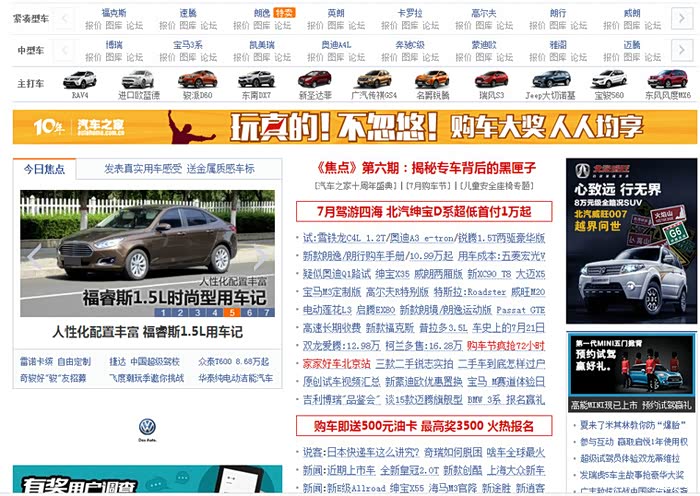This screenshot has width=700, height=496.
Task: Open the 原创试车视频汇总 link
Action: click(x=342, y=382)
